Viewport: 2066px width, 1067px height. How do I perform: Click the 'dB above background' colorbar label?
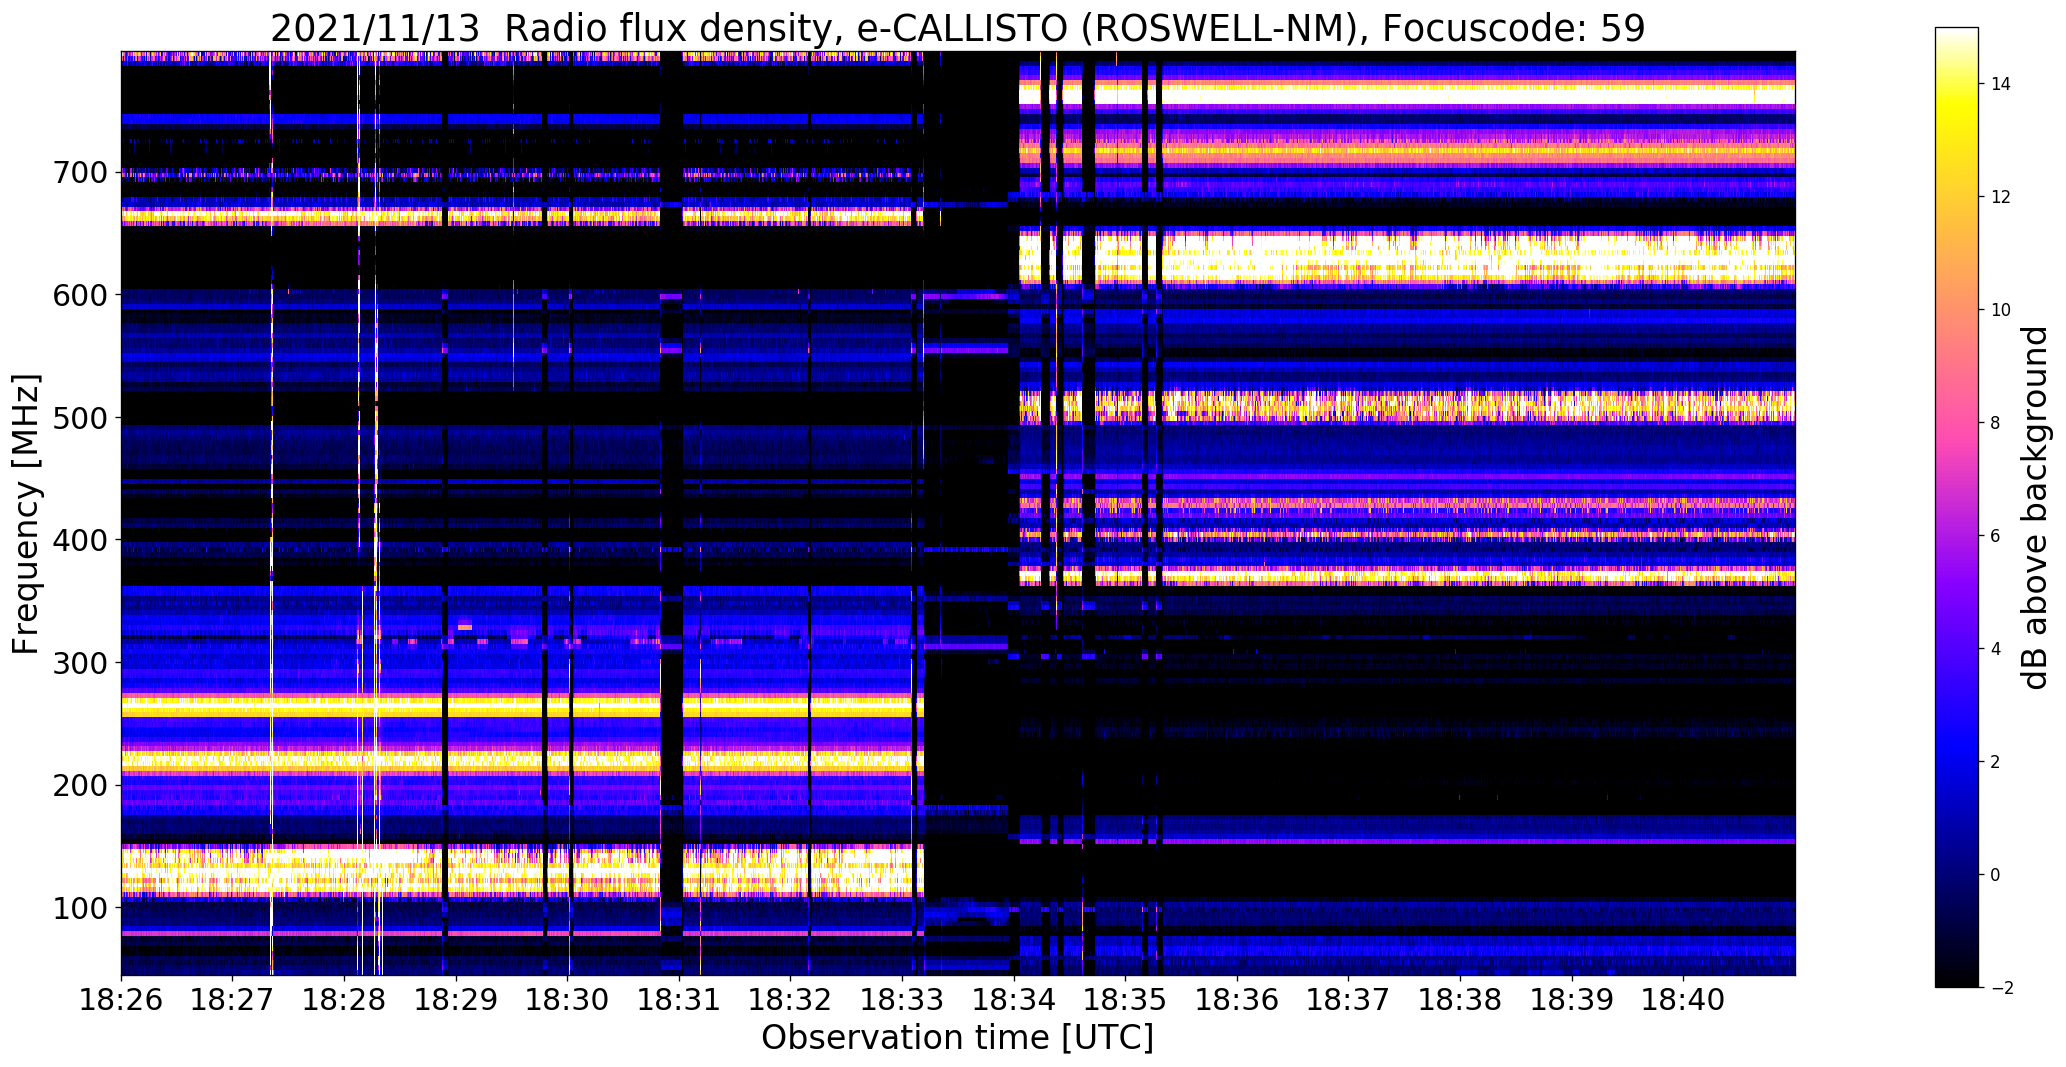tap(2035, 508)
